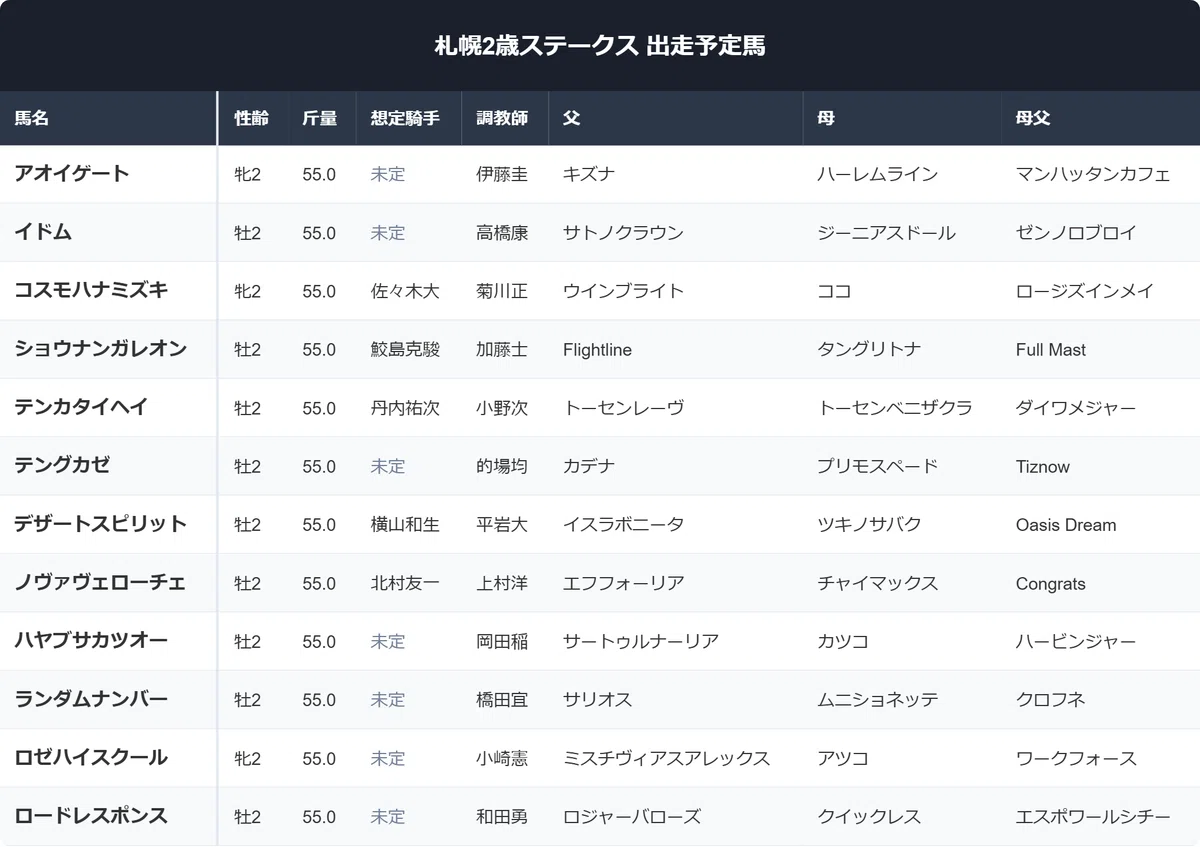Click dam ハーレムライン
The height and width of the screenshot is (847, 1200).
click(877, 174)
